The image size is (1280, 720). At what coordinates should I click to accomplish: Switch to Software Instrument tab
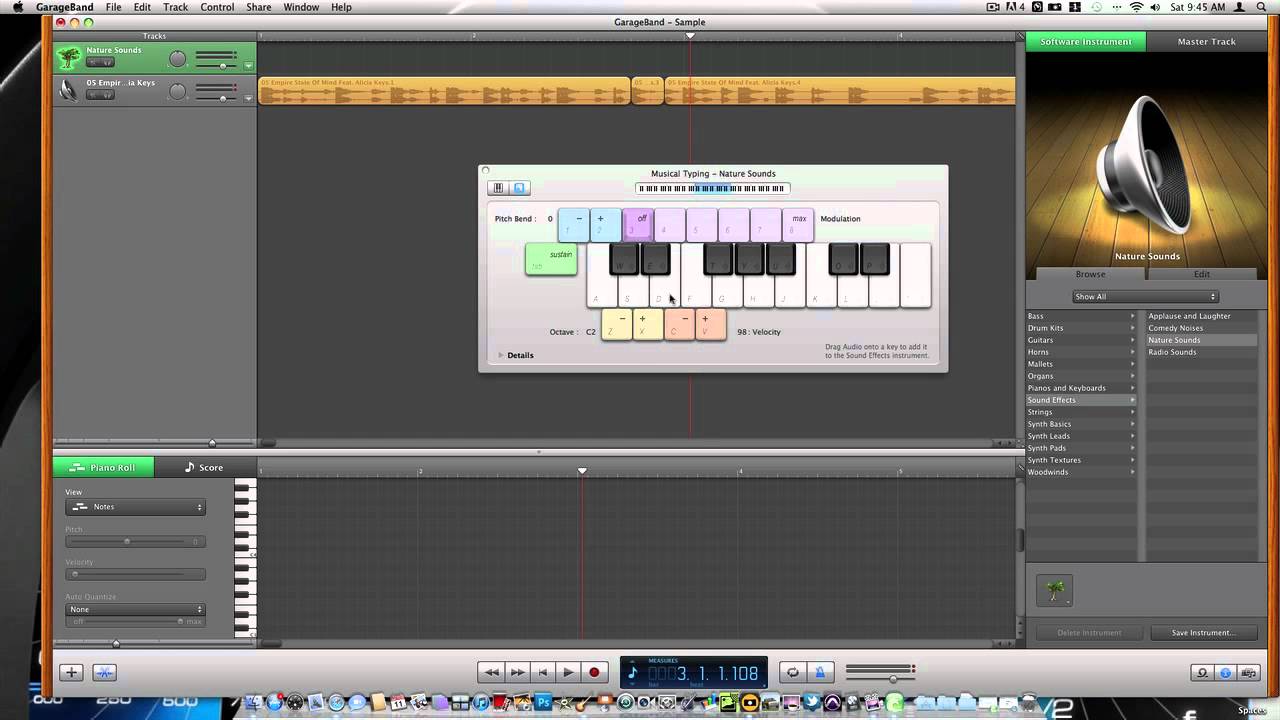click(x=1086, y=41)
